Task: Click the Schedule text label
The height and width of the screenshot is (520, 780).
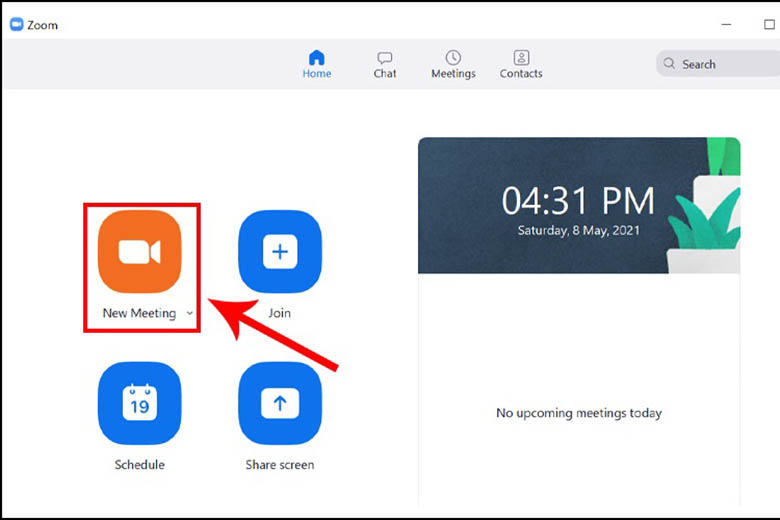Action: coord(140,465)
